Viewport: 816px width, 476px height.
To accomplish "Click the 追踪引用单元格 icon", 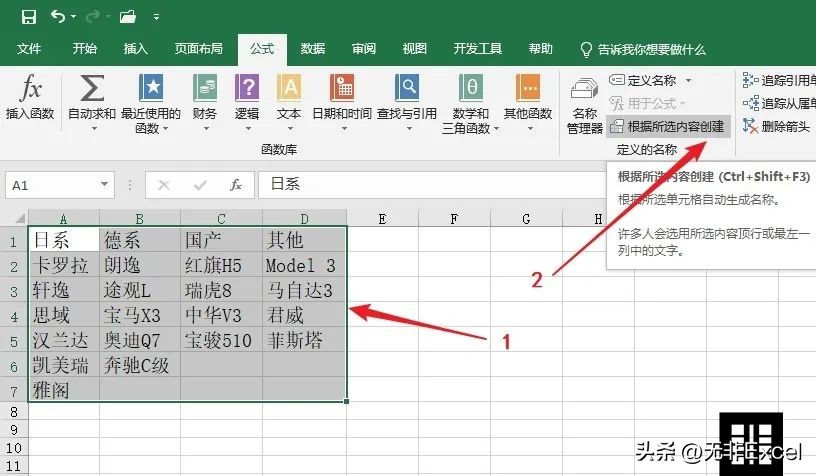I will point(750,80).
